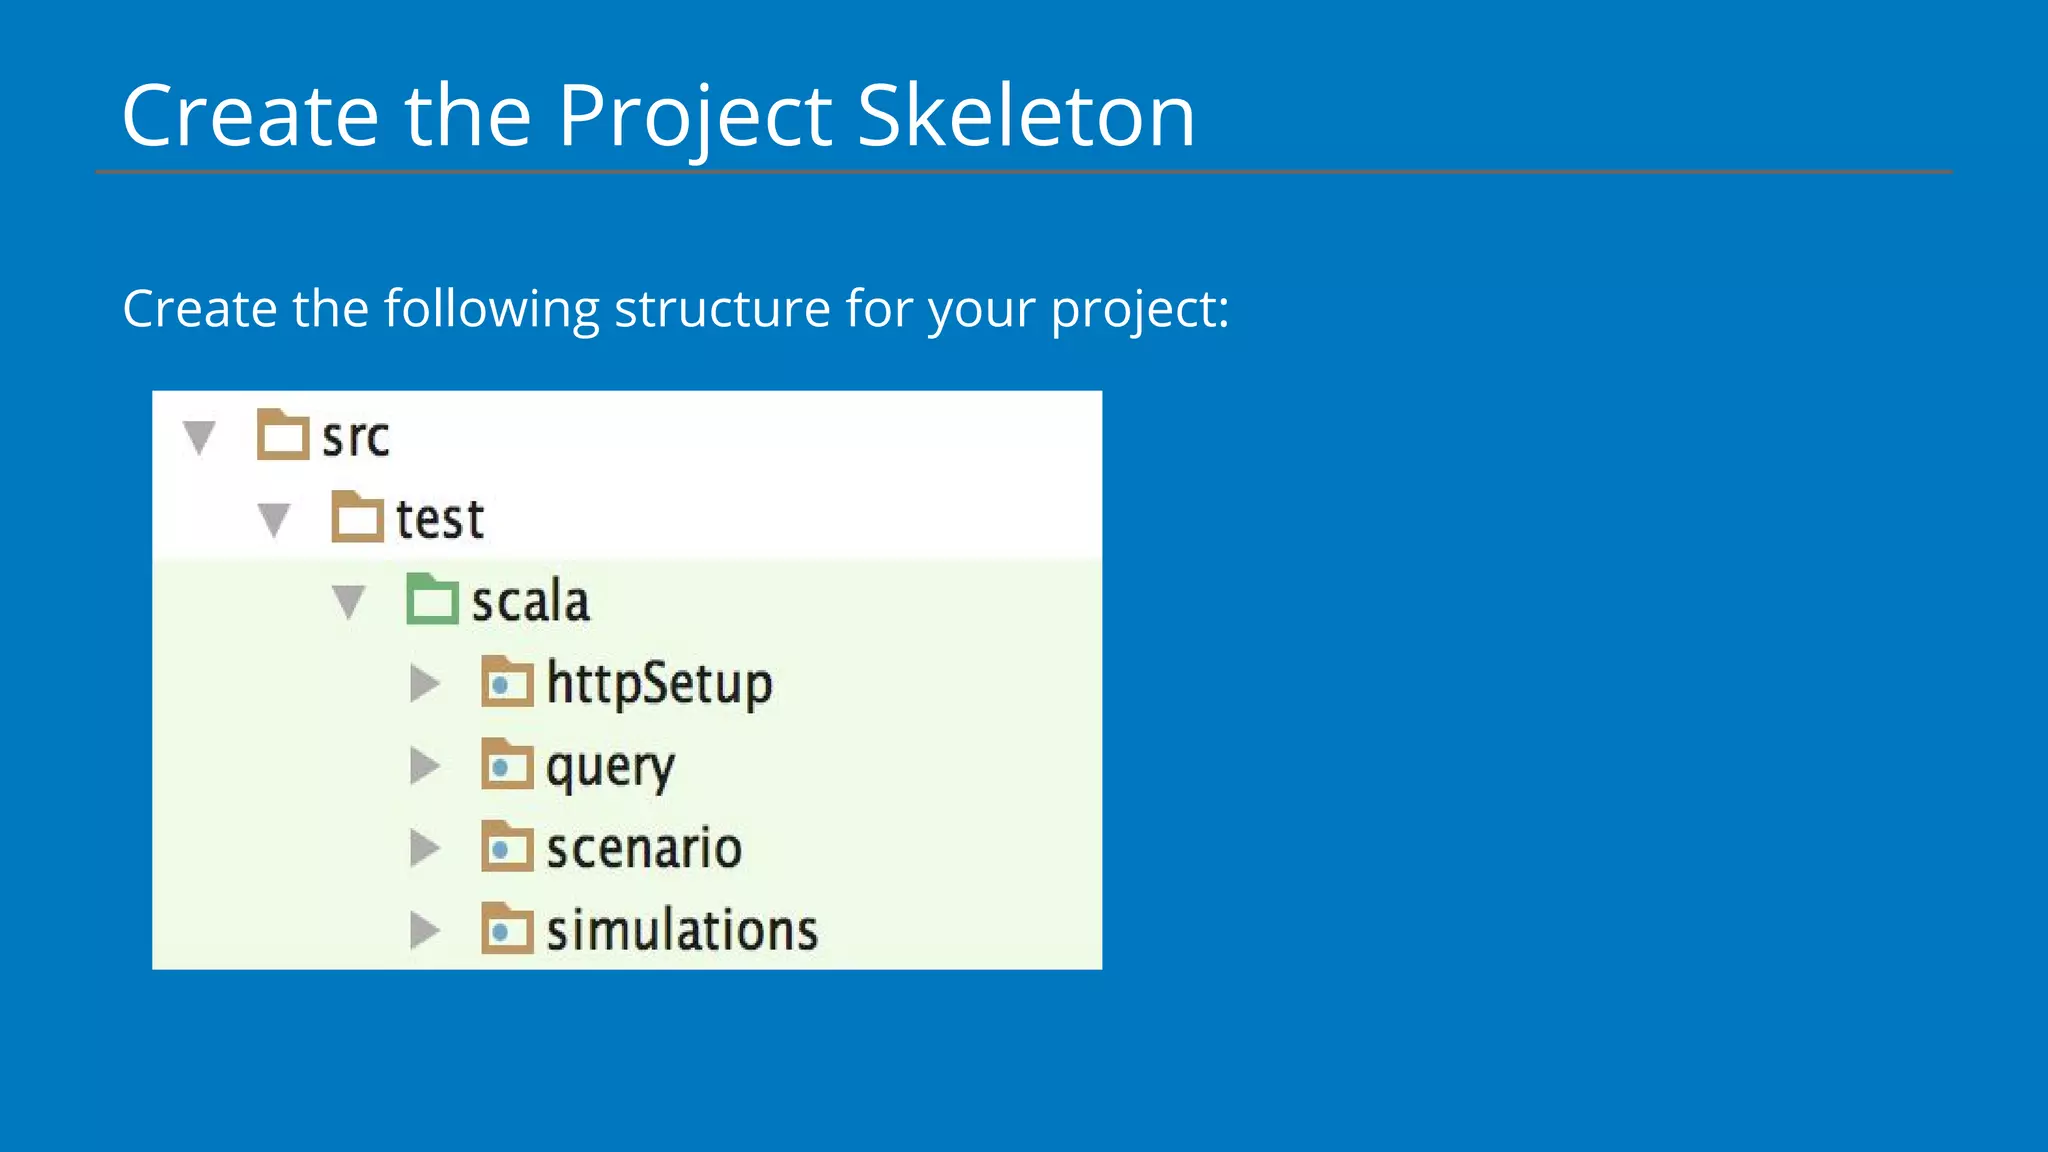
Task: Expand the scenario package arrow
Action: click(425, 848)
